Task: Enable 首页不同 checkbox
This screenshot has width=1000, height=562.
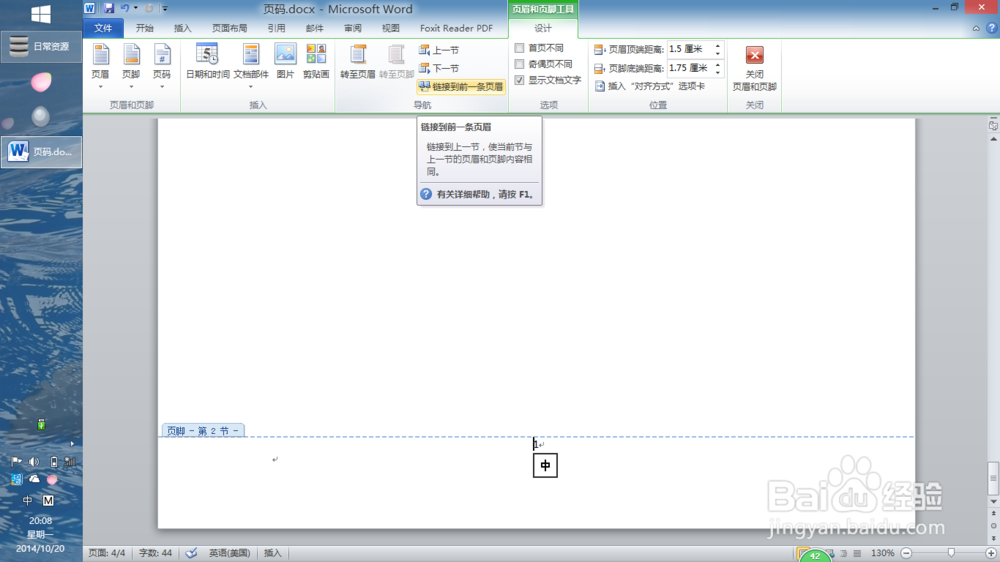Action: point(519,48)
